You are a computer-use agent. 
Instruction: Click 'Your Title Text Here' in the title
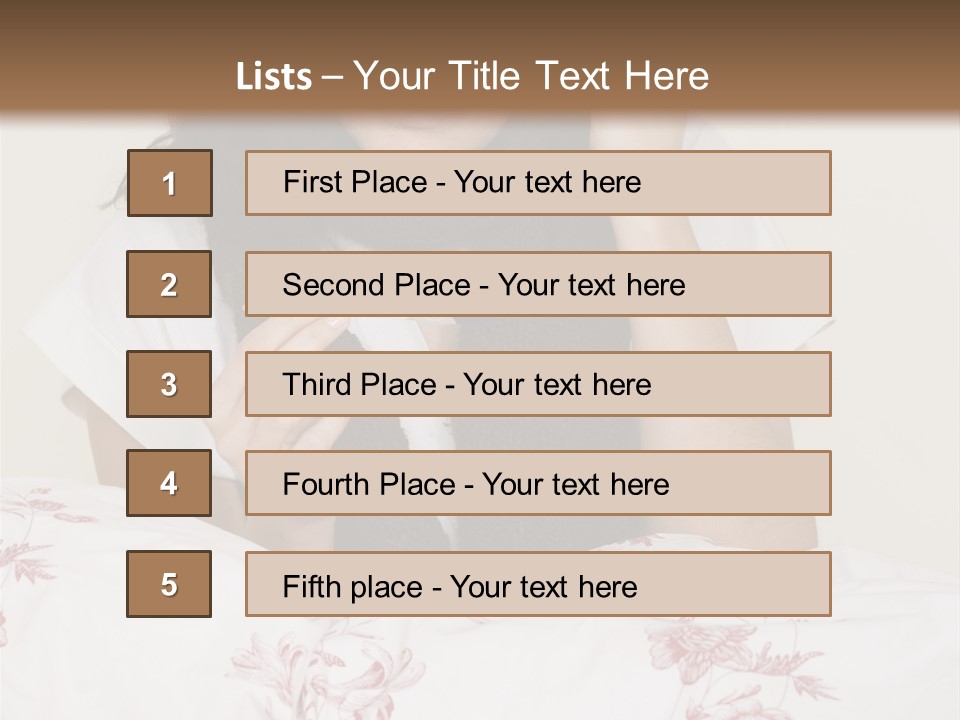(x=531, y=76)
